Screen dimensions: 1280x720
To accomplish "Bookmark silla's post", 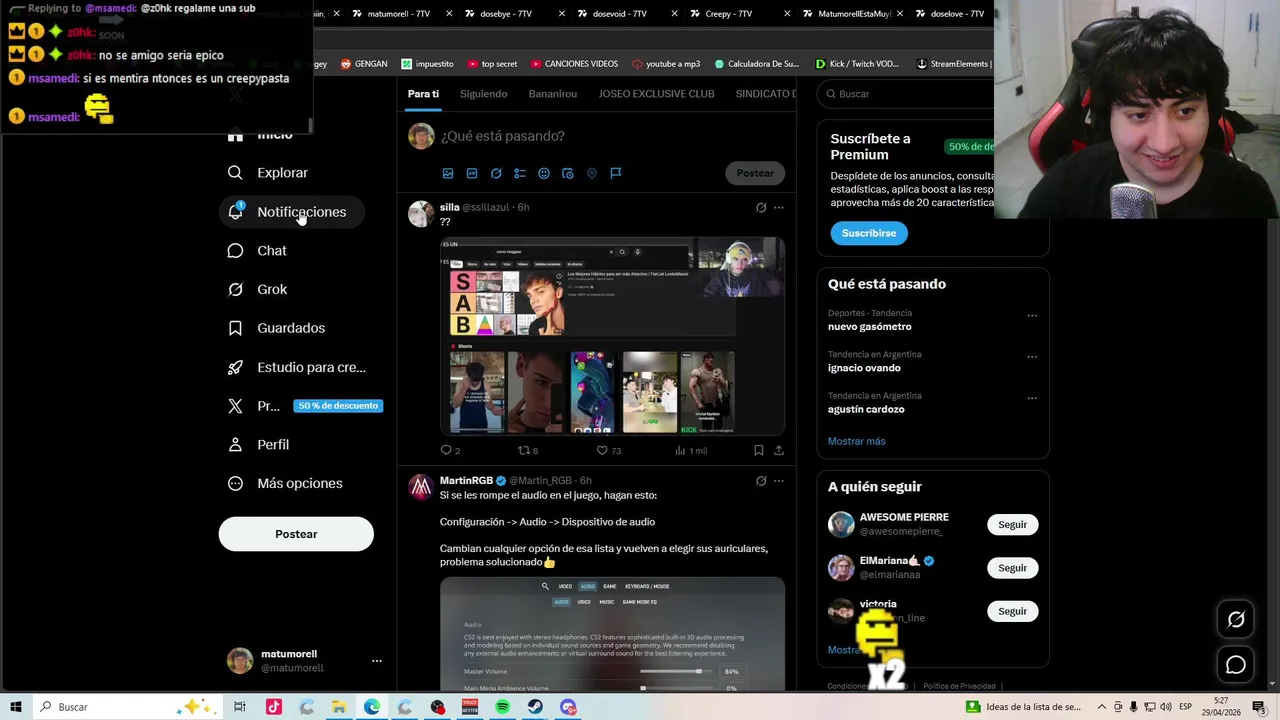I will (759, 451).
